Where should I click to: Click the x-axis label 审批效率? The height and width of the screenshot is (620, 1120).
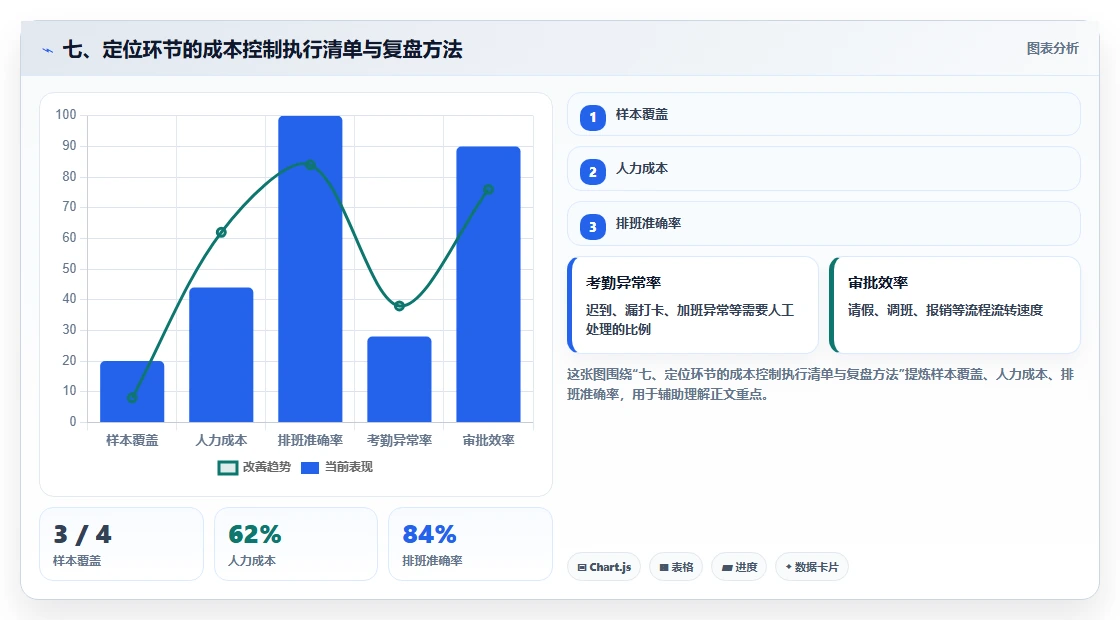(x=489, y=441)
